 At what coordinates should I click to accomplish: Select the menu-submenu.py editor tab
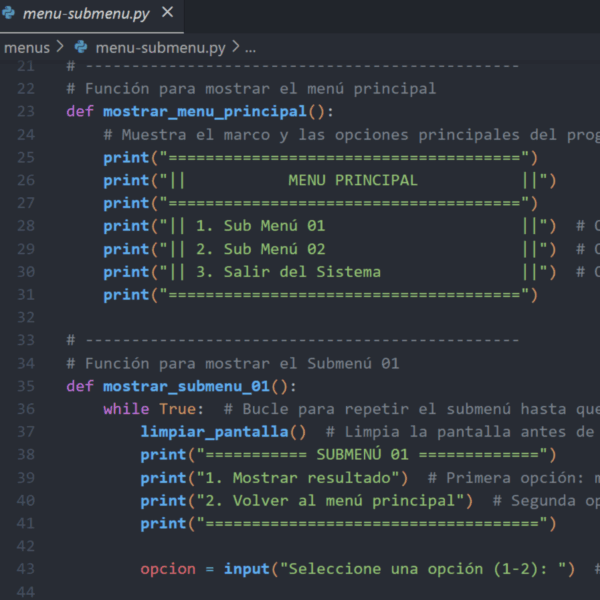[x=91, y=15]
